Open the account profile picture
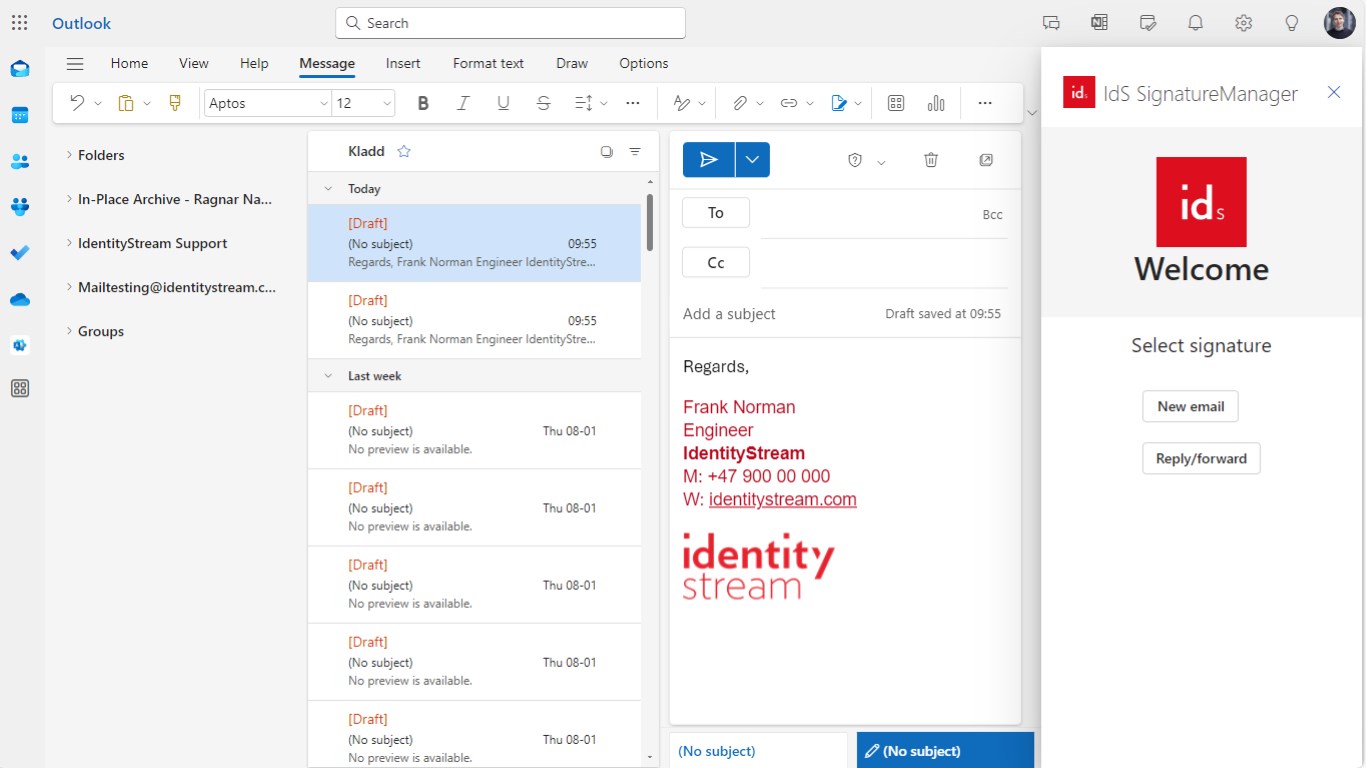This screenshot has width=1366, height=768. [x=1340, y=23]
